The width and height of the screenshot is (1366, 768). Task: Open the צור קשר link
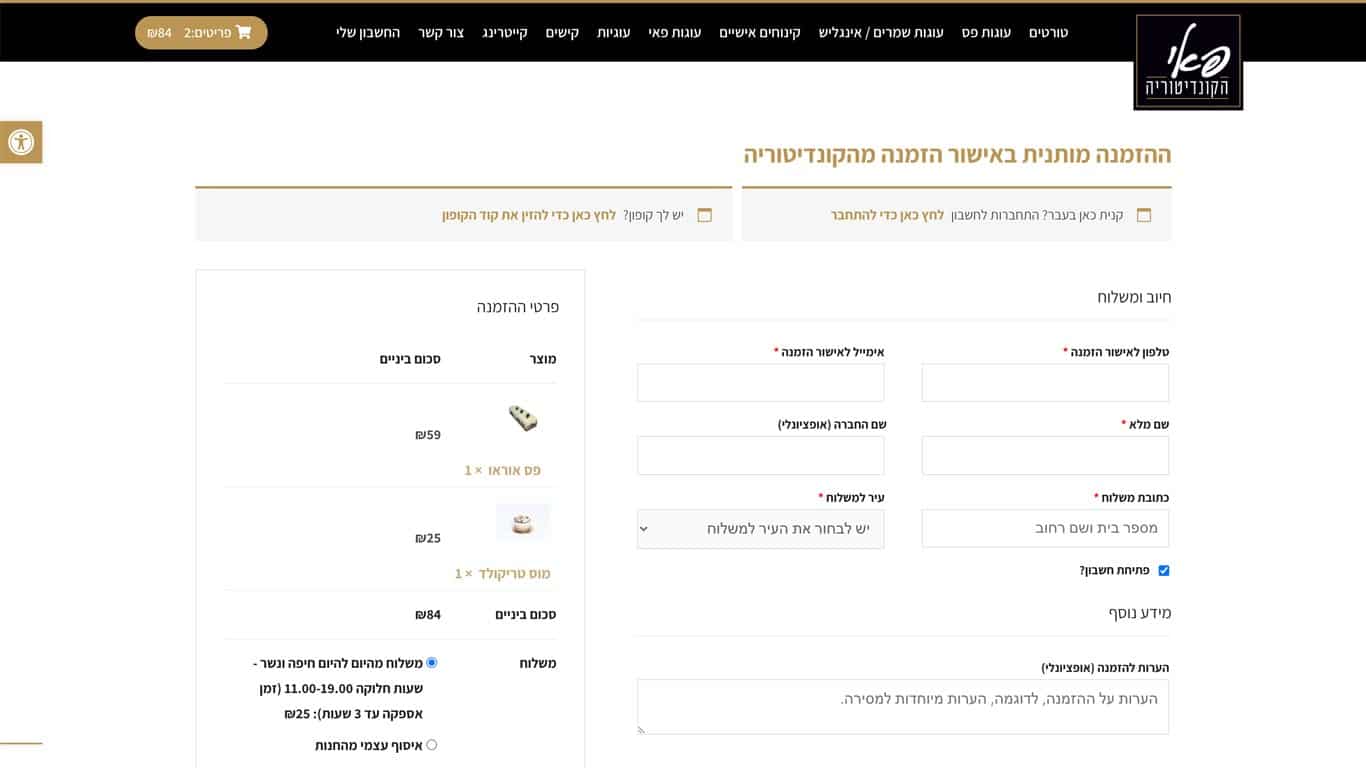click(x=441, y=32)
